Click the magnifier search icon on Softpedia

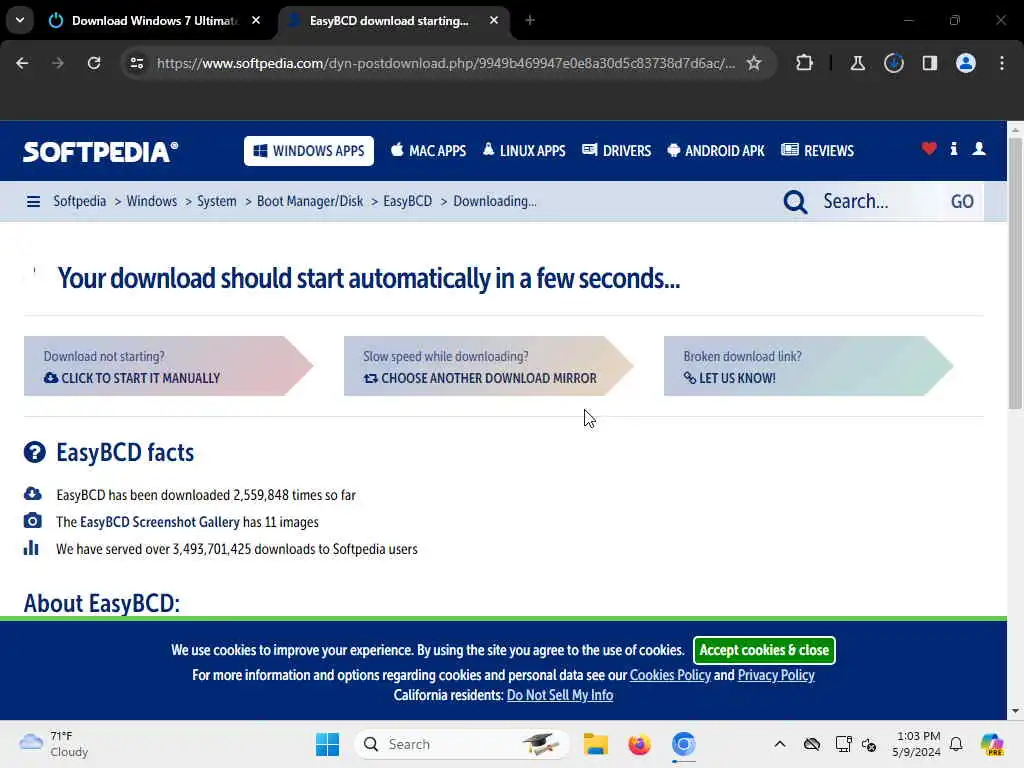click(x=795, y=202)
